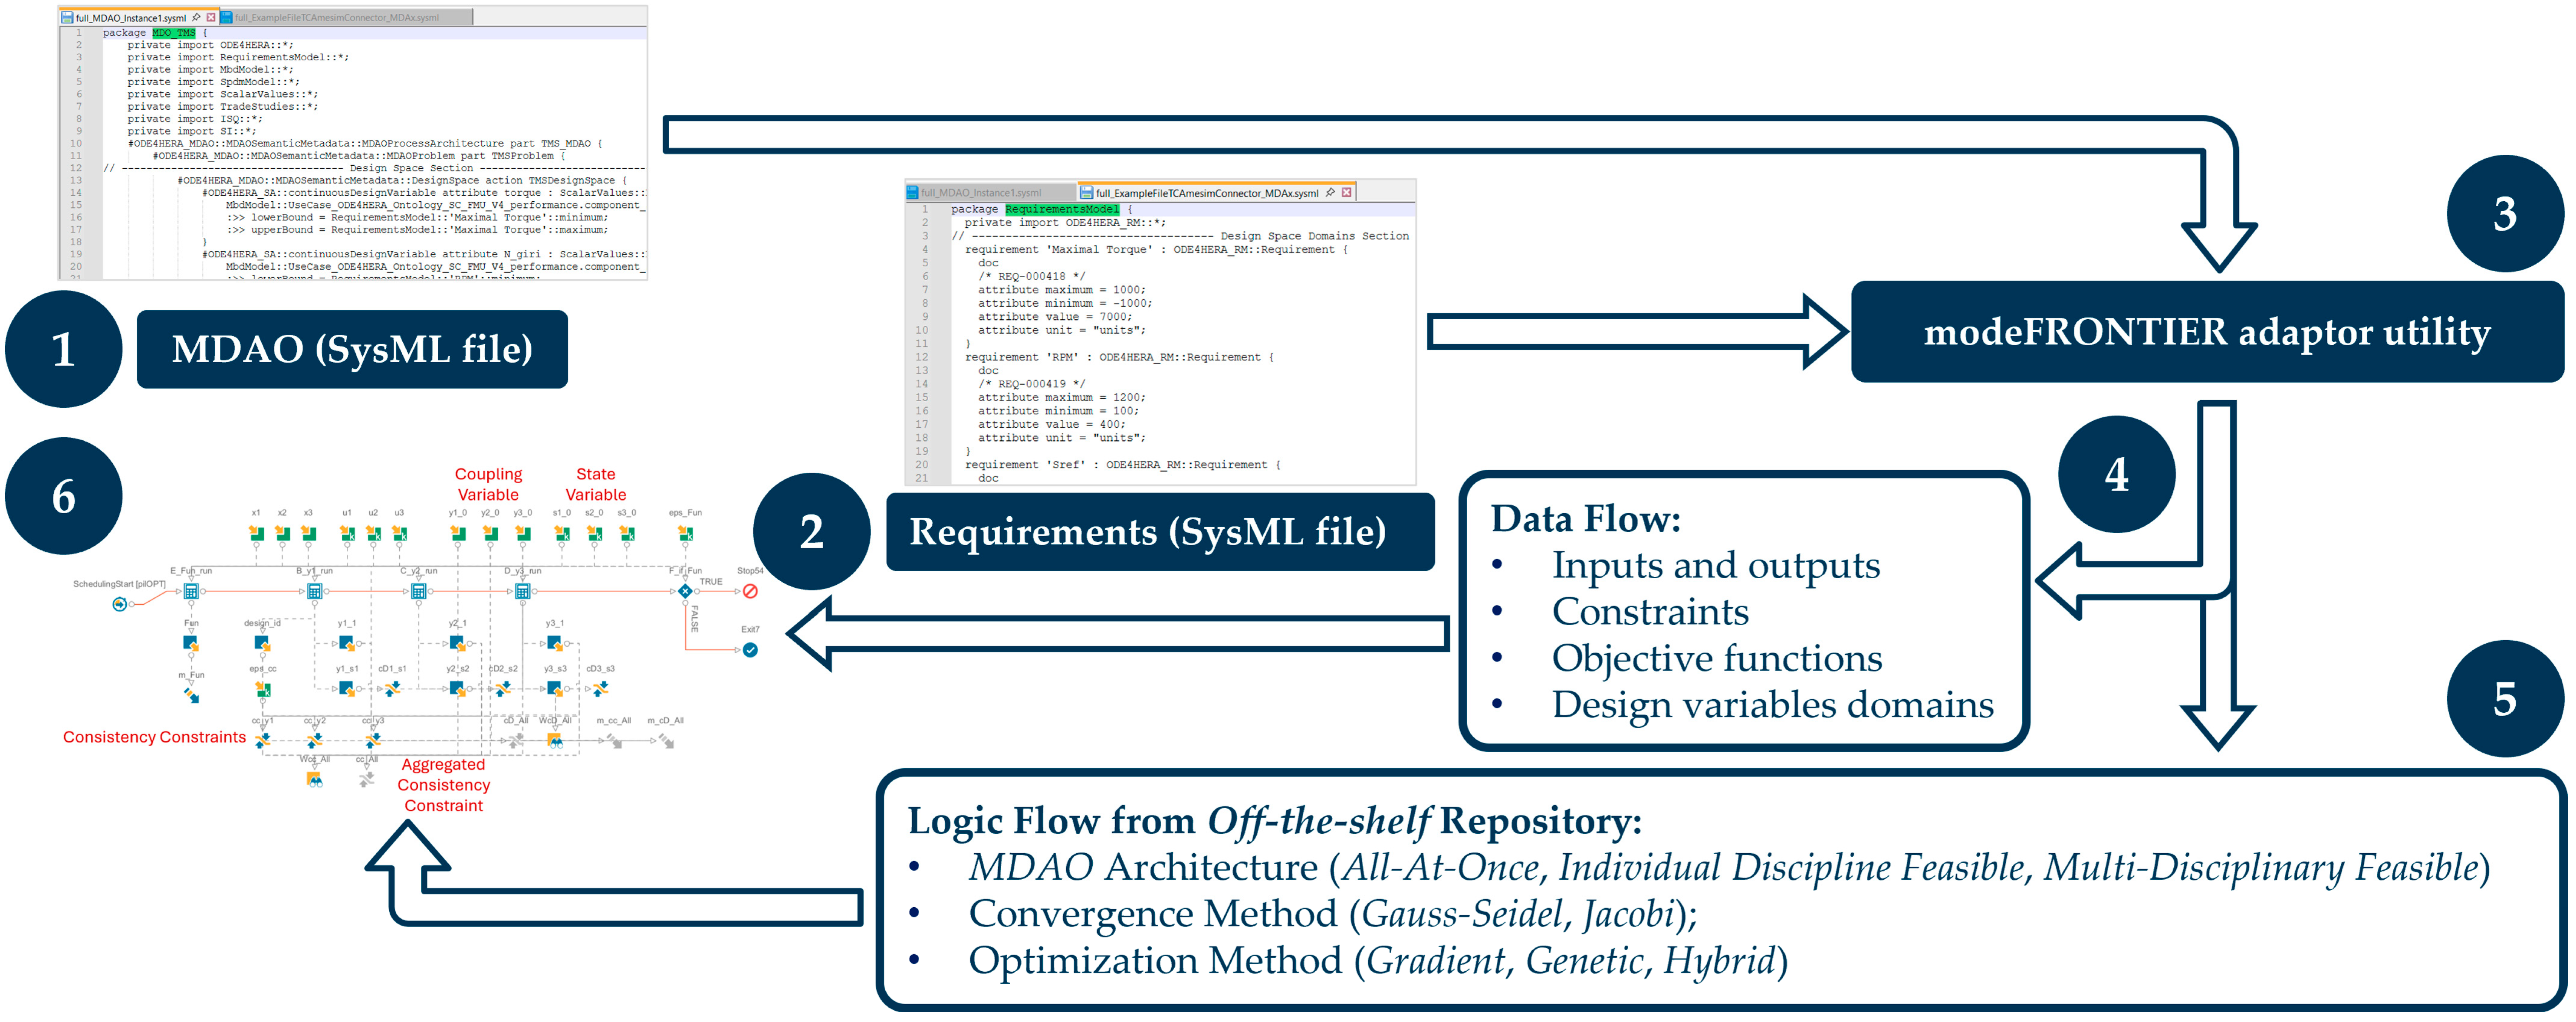This screenshot has height=1022, width=2576.
Task: Click the "private import ODE4HERA_RM::*;" line
Action: point(1065,223)
